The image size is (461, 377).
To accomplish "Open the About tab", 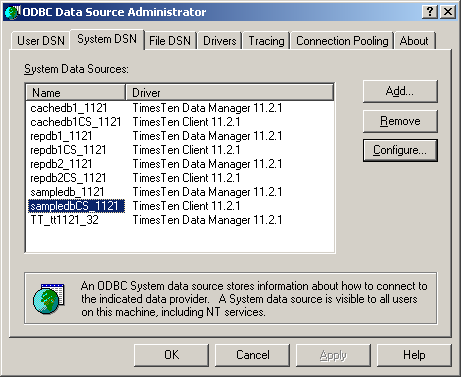I will (x=414, y=41).
